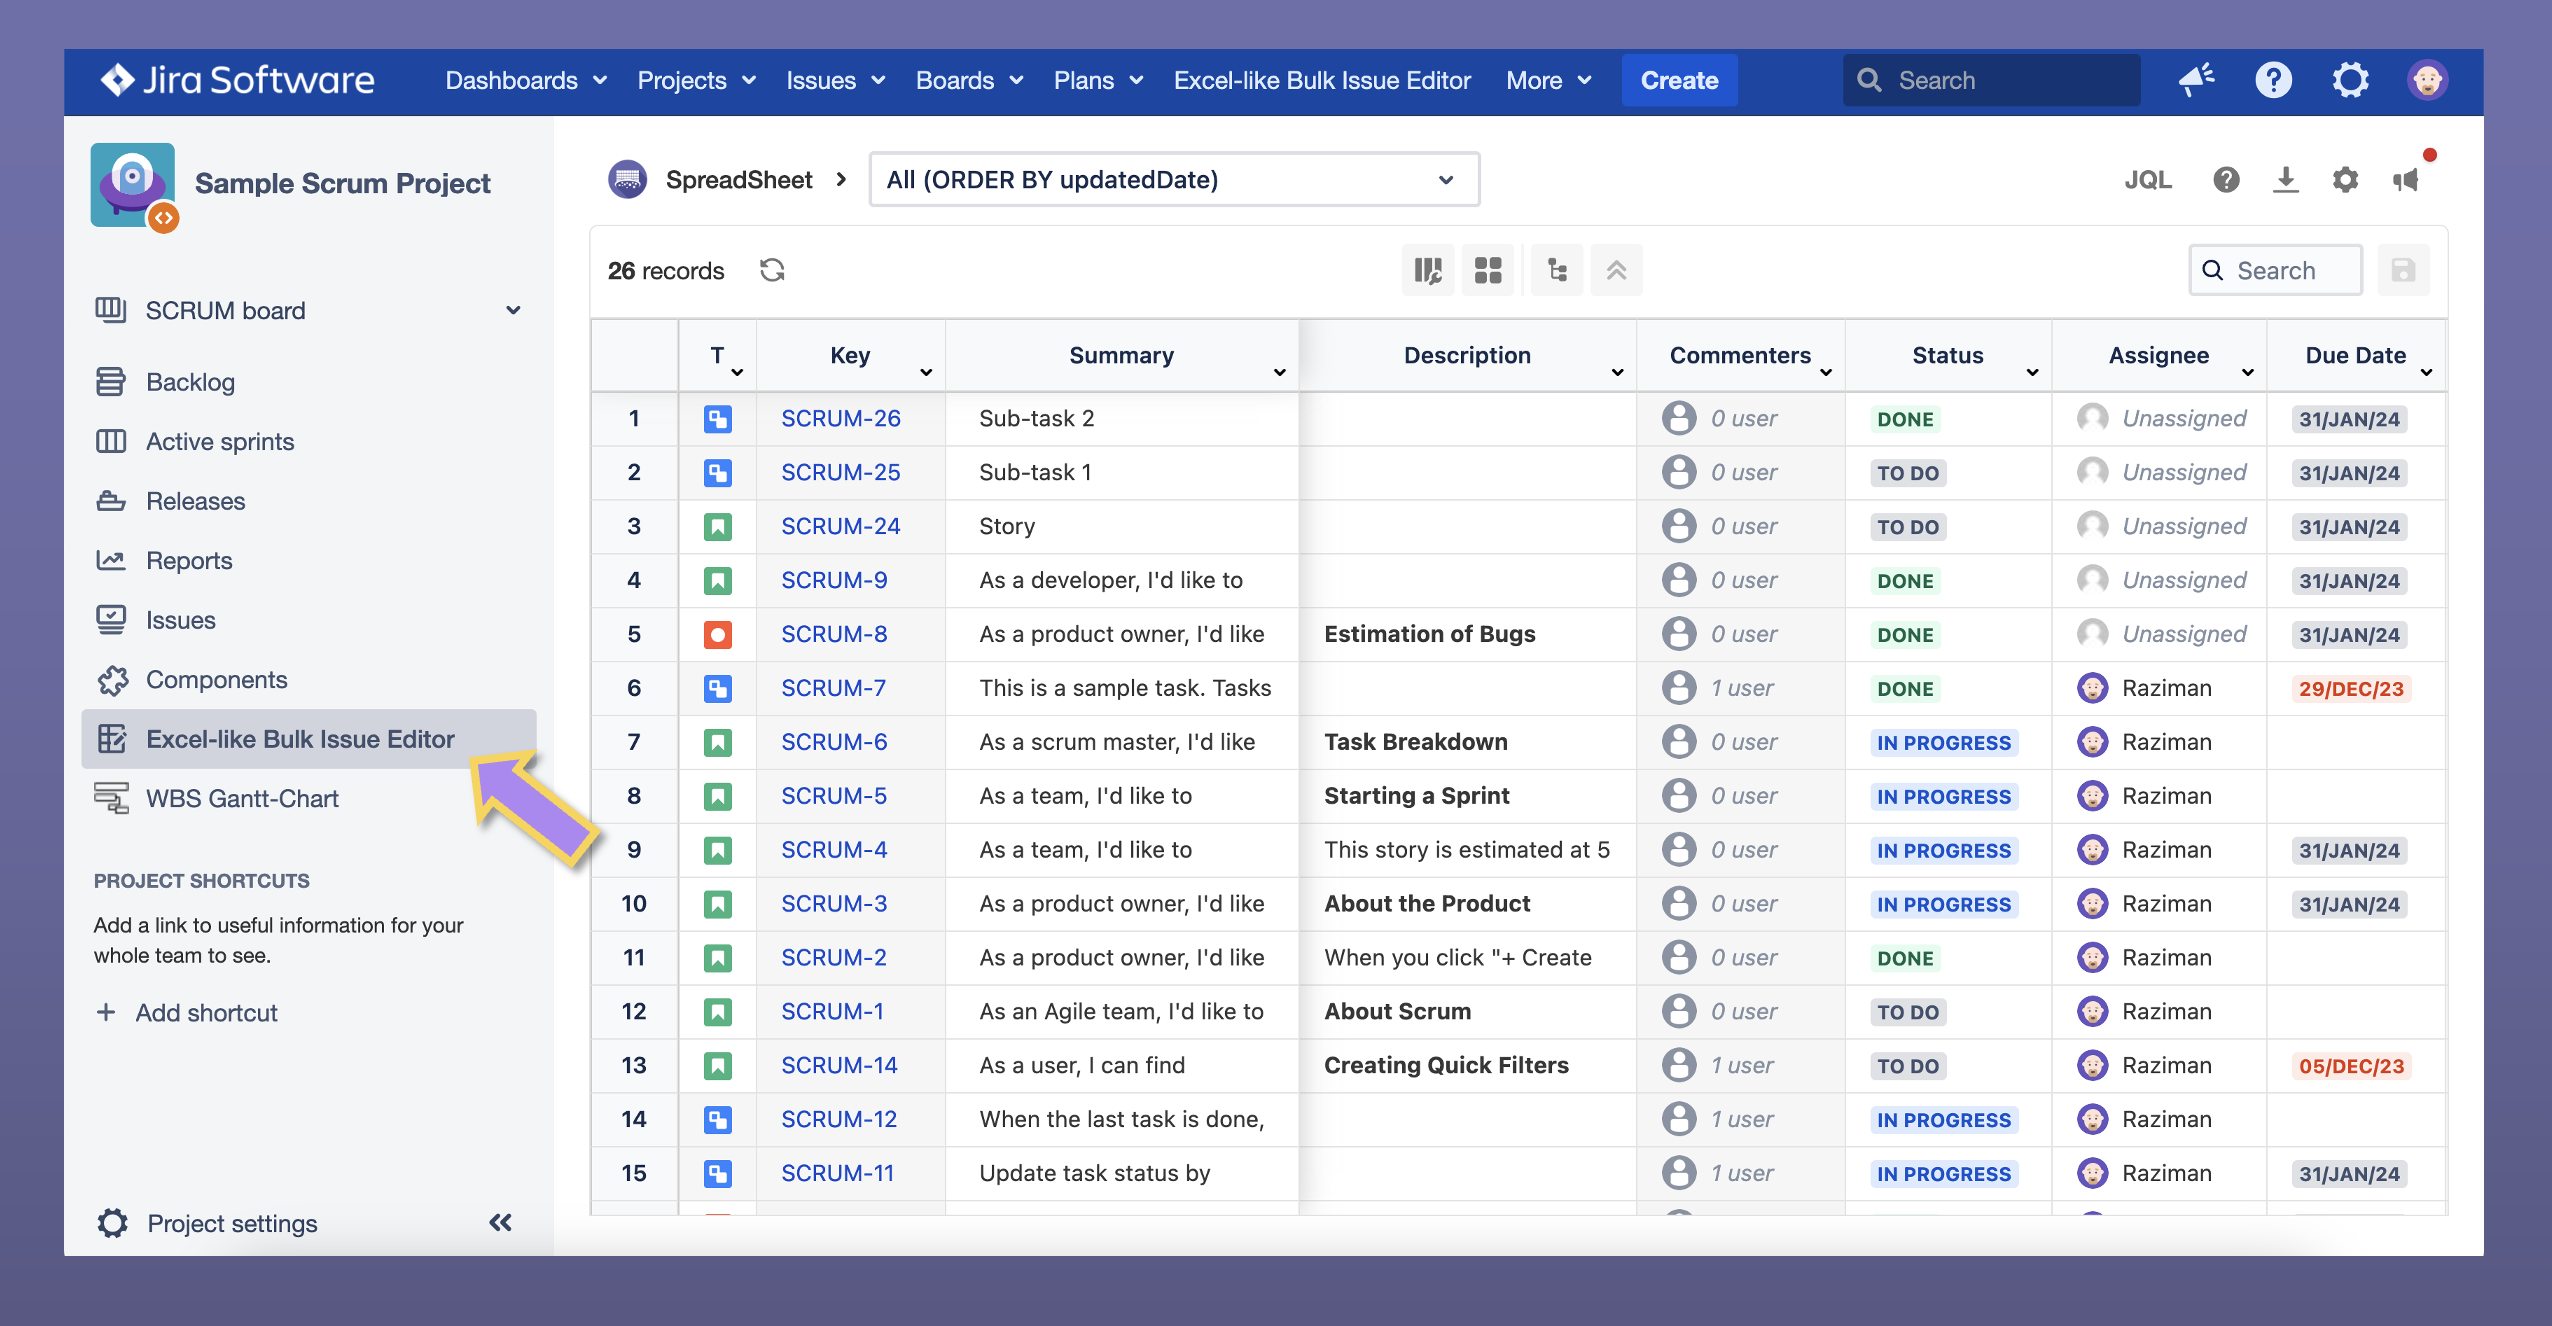This screenshot has height=1326, width=2552.
Task: Select Backlog in the sidebar
Action: 190,382
